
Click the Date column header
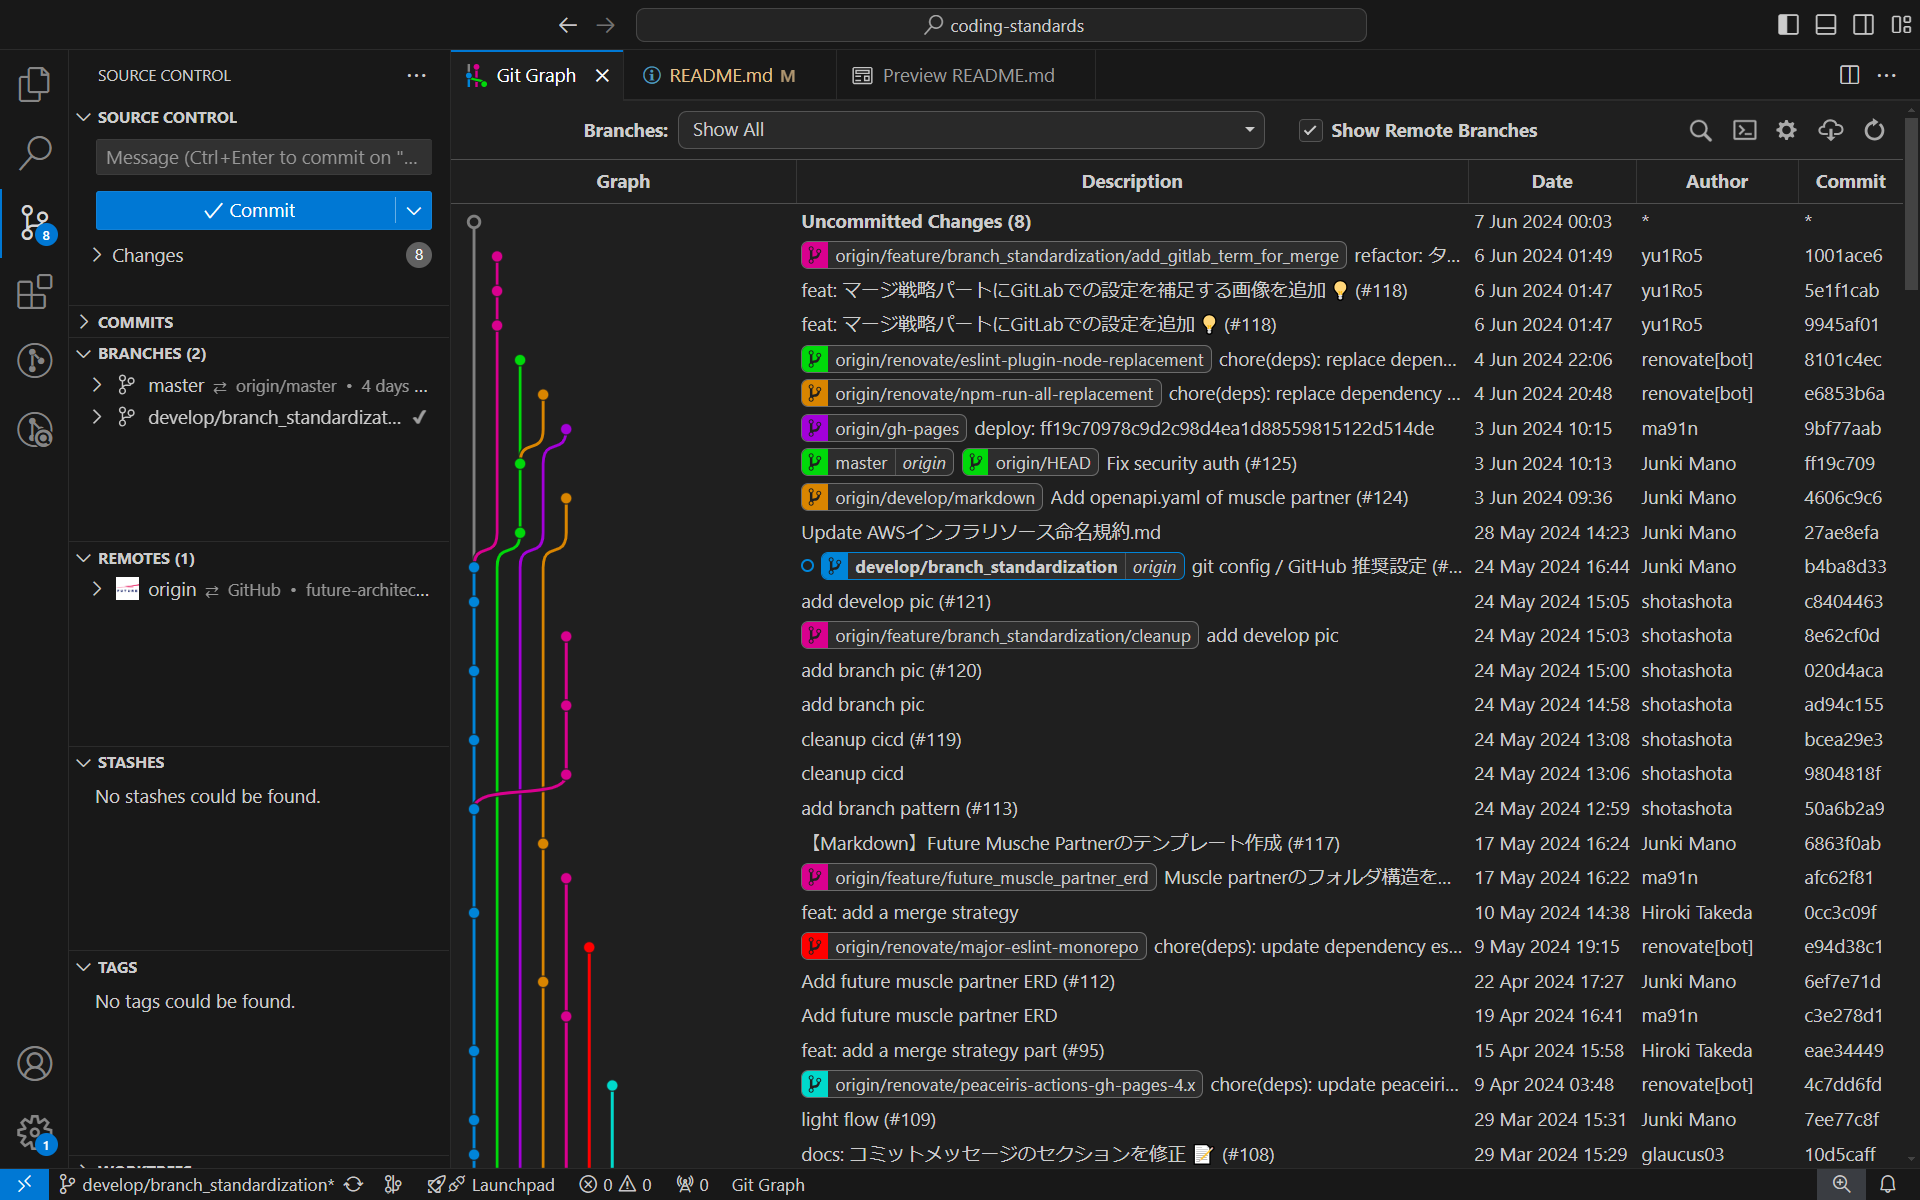[1552, 181]
